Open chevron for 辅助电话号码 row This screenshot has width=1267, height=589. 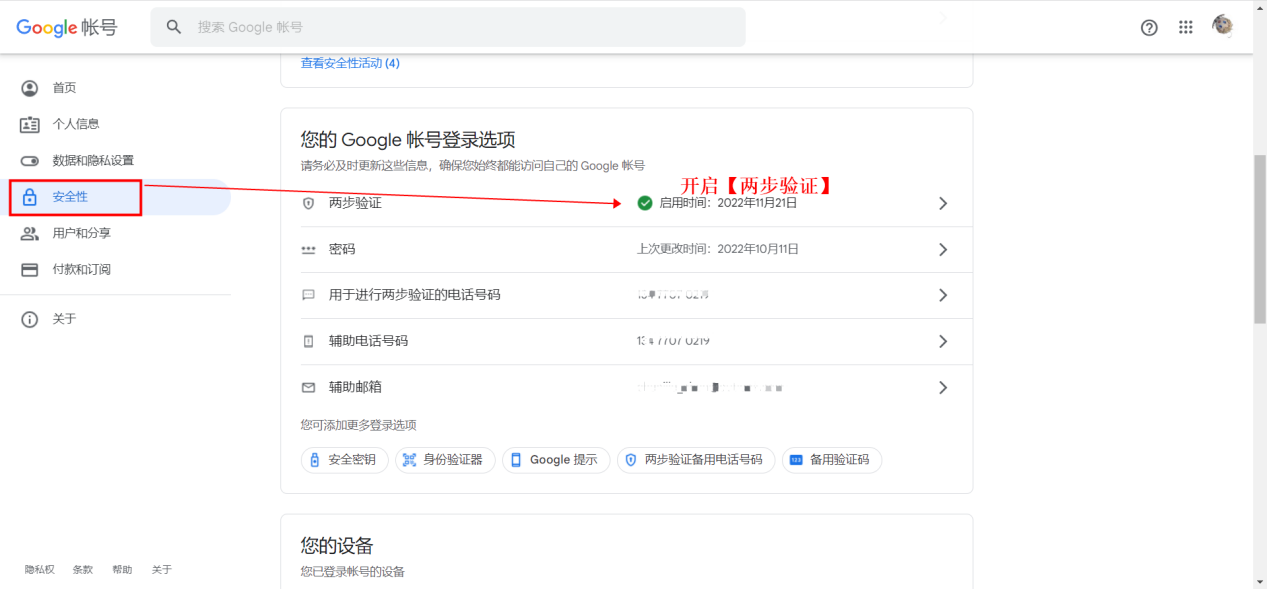tap(942, 342)
